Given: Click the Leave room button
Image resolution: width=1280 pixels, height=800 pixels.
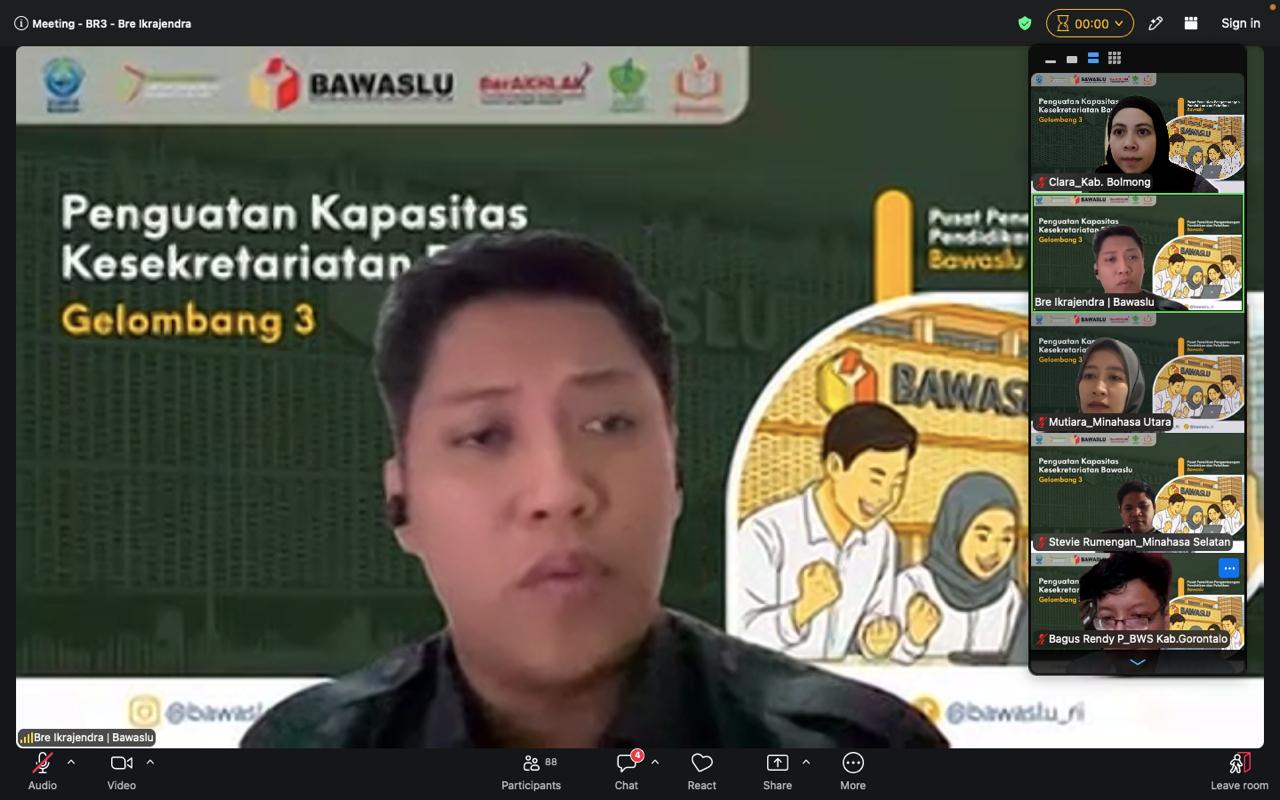Looking at the screenshot, I should pyautogui.click(x=1239, y=770).
